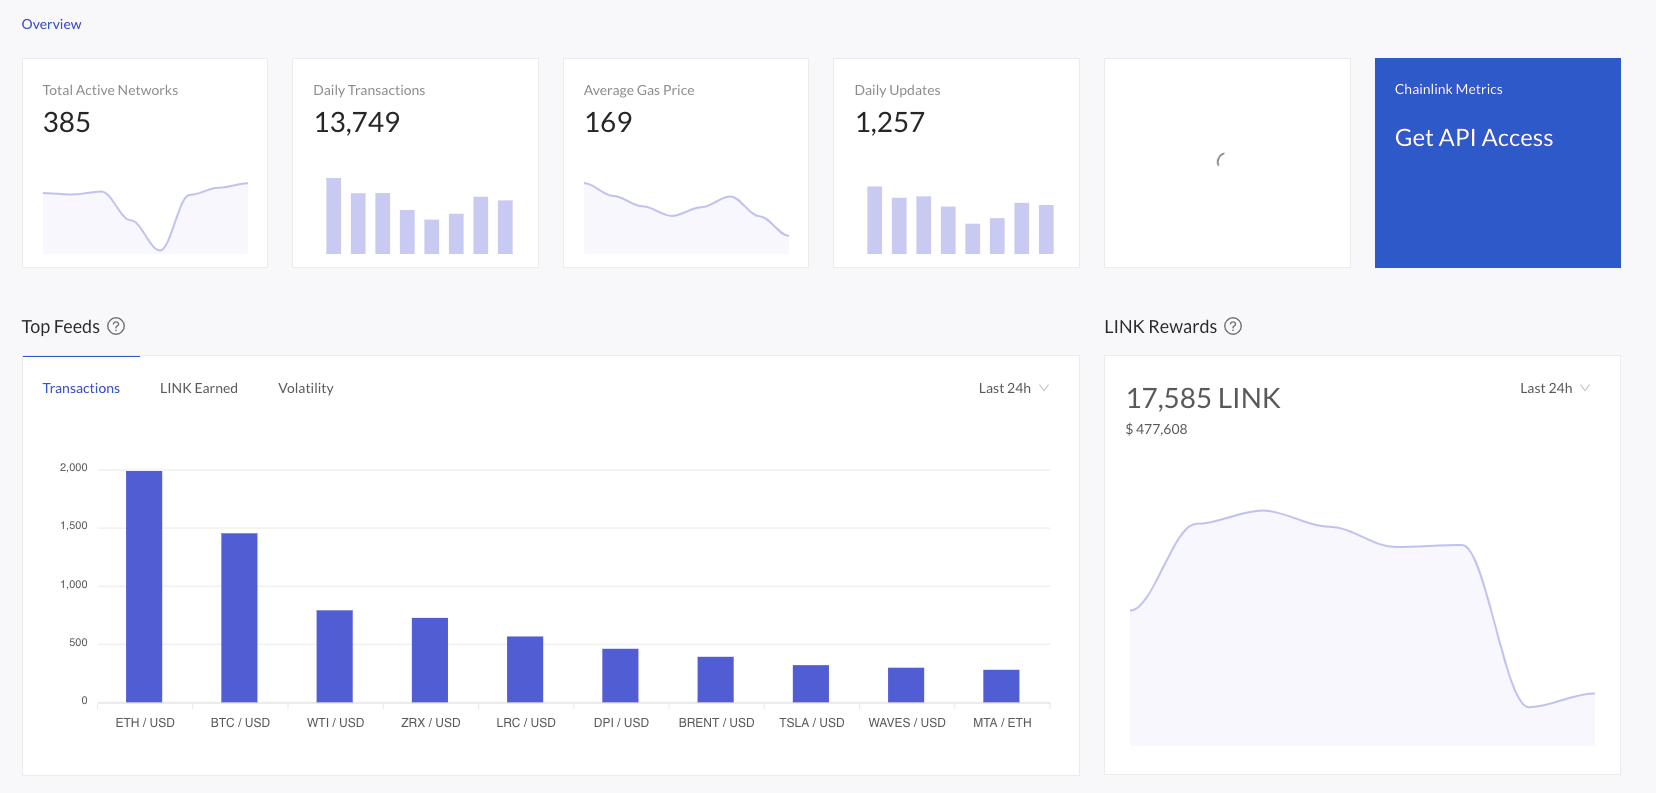Select the 385 networks value
Viewport: 1656px width, 793px height.
pyautogui.click(x=67, y=122)
